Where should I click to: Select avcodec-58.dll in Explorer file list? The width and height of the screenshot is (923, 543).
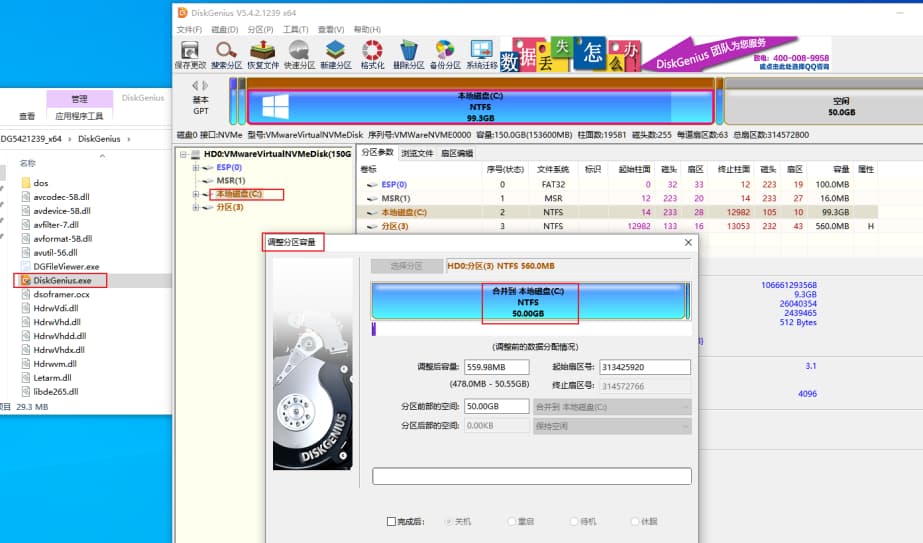pos(61,197)
